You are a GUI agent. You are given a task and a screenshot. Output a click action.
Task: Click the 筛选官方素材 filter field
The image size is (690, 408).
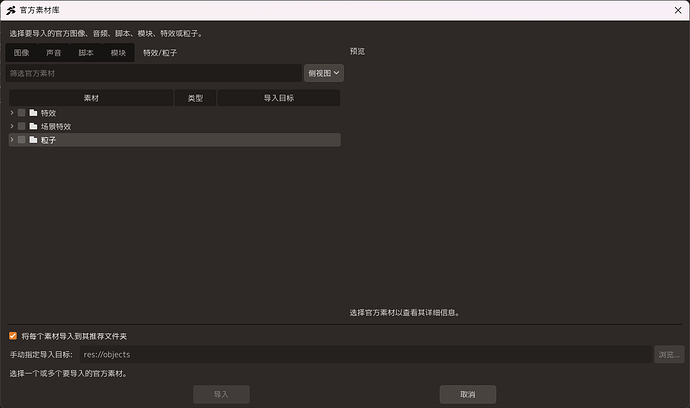[154, 73]
